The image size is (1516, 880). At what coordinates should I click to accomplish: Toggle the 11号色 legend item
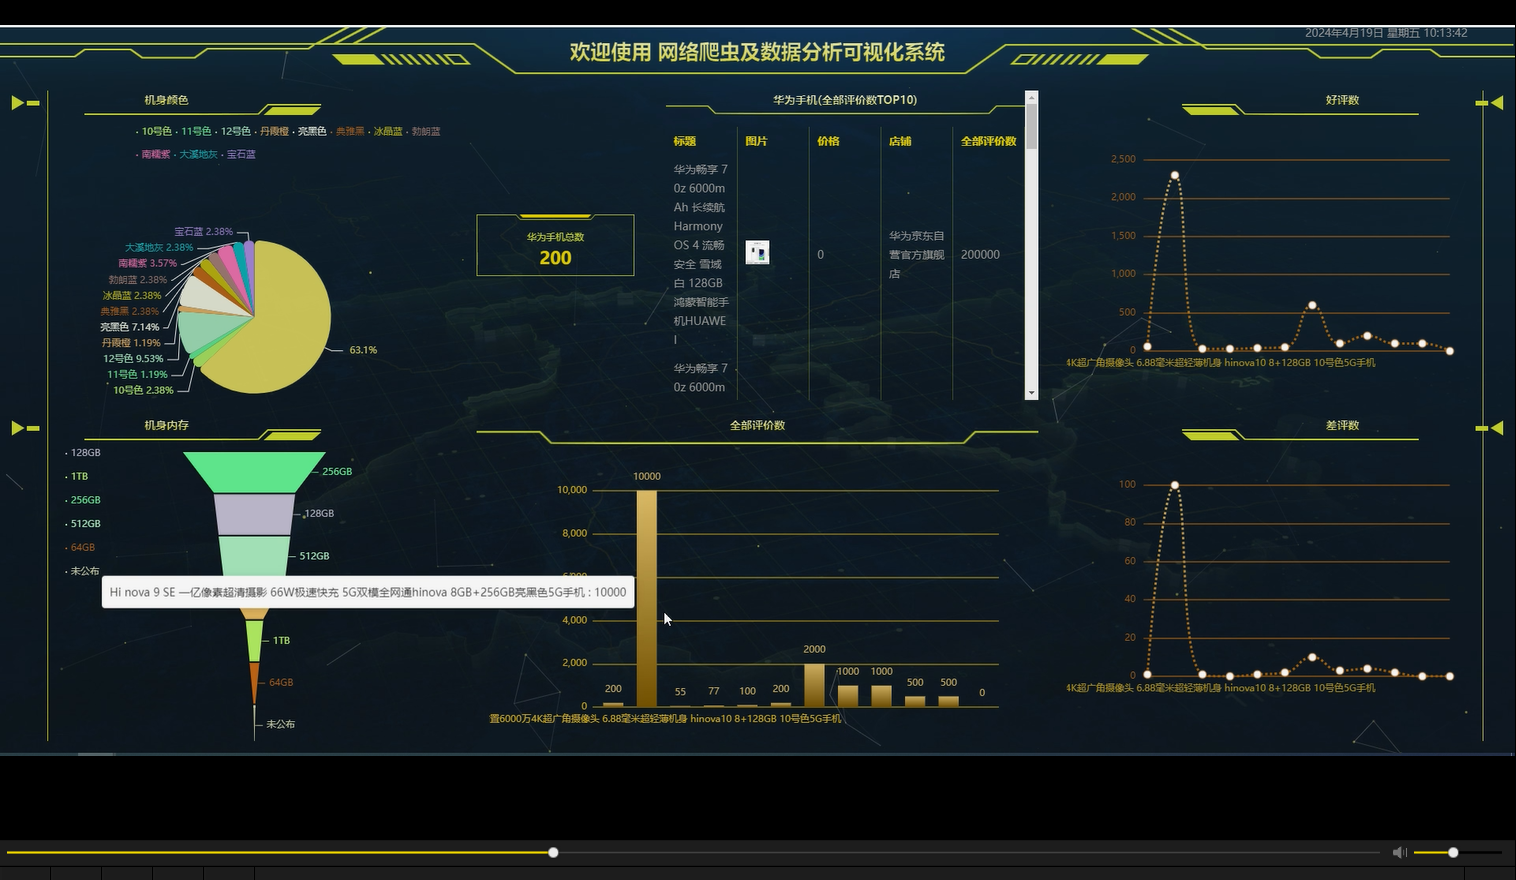[194, 131]
